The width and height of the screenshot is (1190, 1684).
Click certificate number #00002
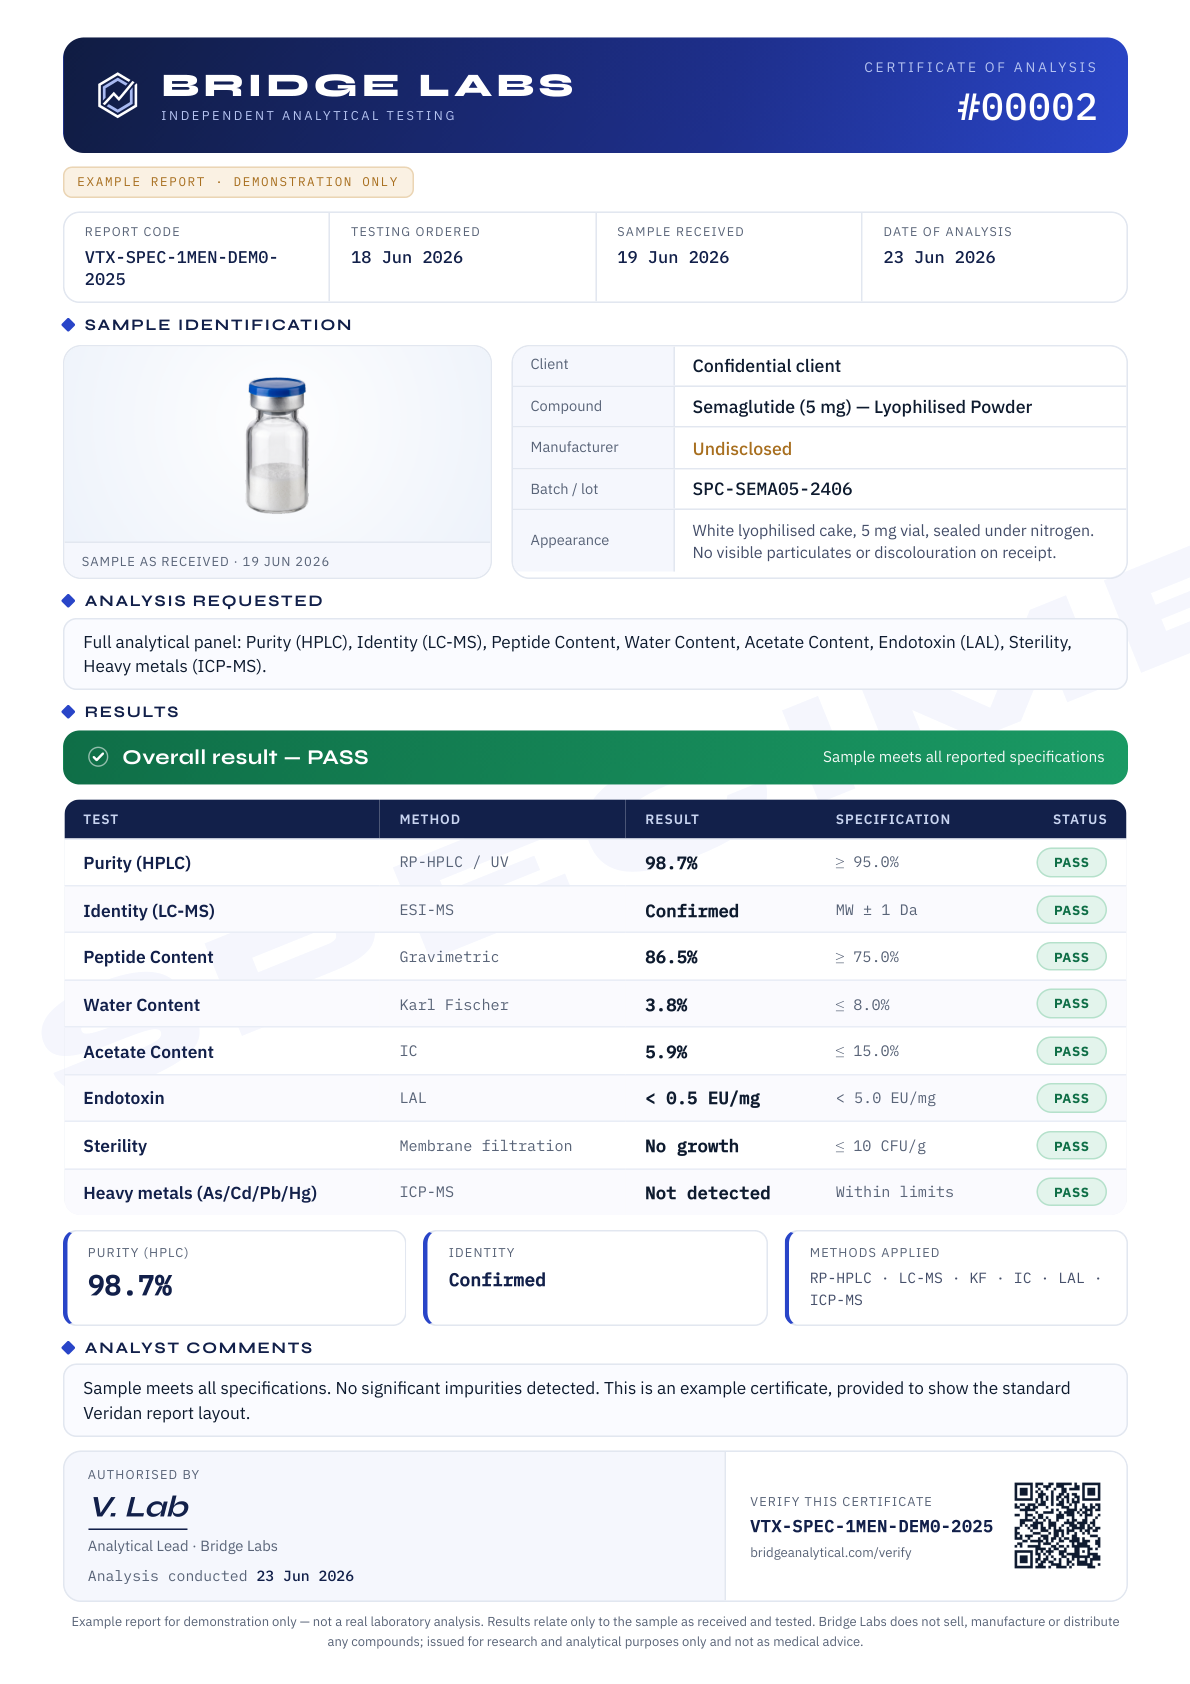1027,107
